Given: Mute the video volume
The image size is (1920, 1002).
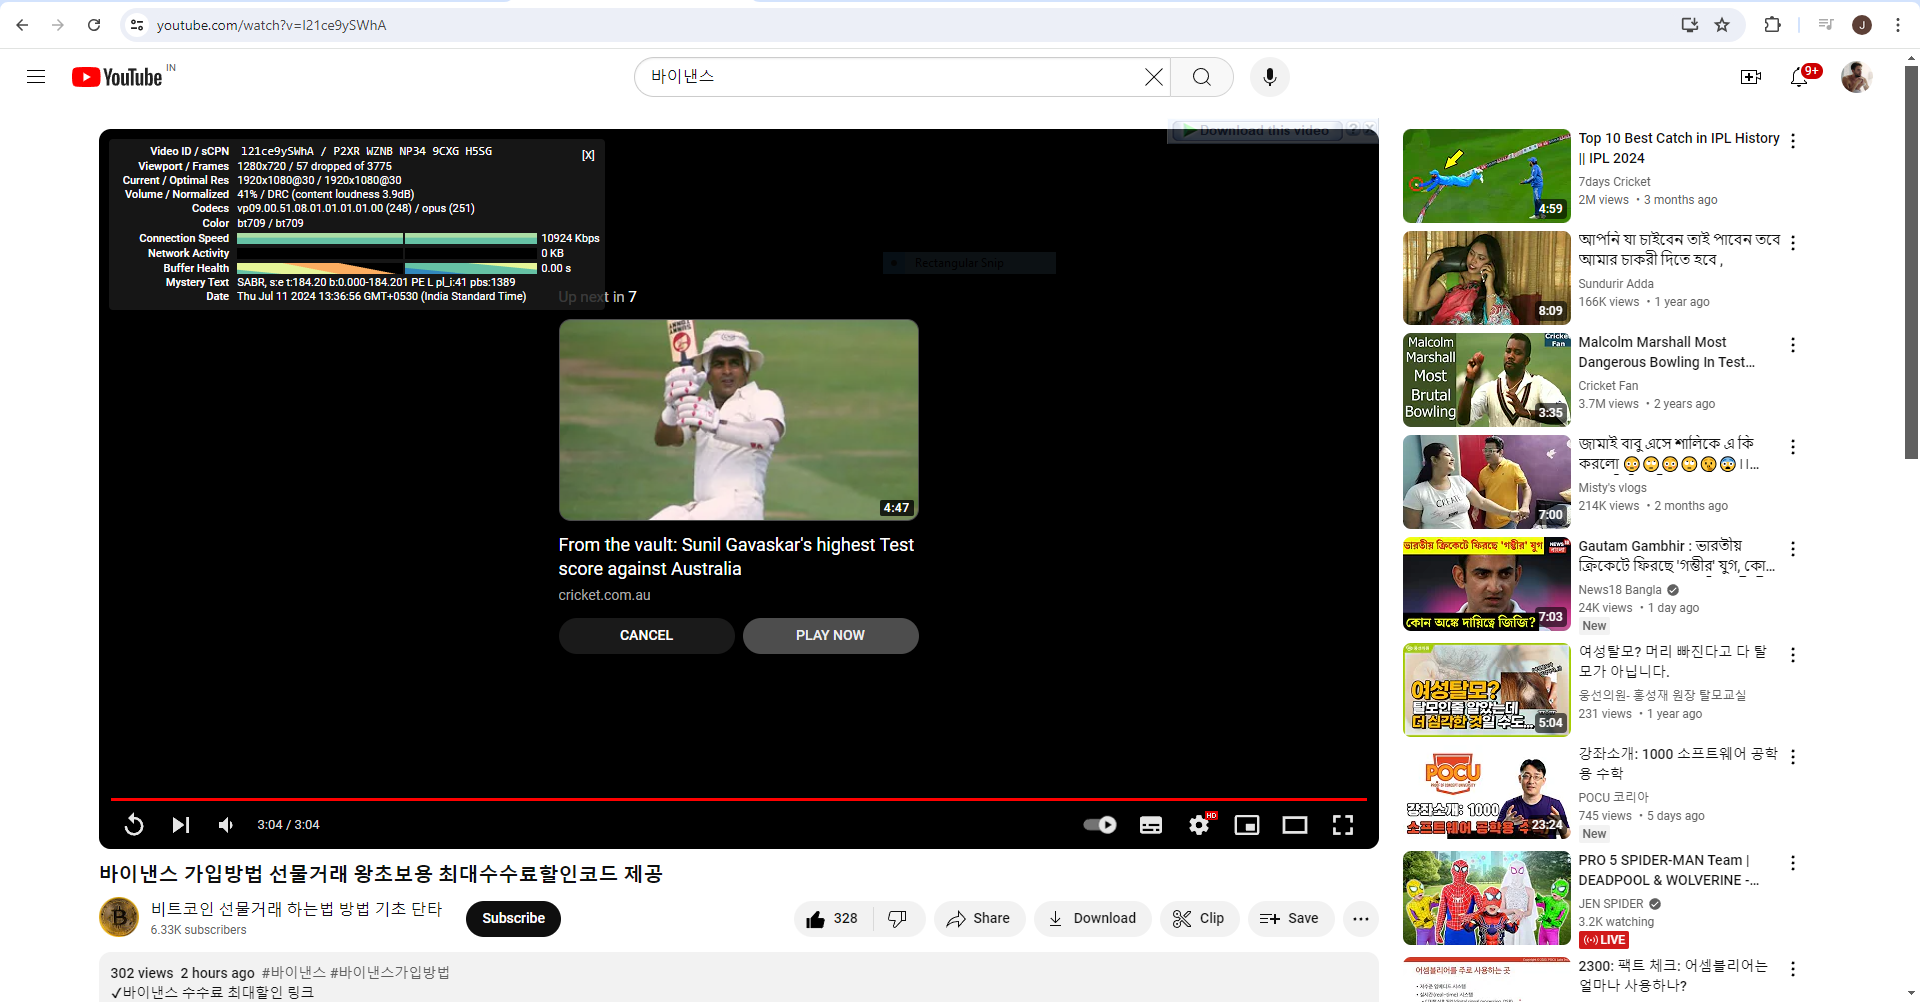Looking at the screenshot, I should [226, 825].
